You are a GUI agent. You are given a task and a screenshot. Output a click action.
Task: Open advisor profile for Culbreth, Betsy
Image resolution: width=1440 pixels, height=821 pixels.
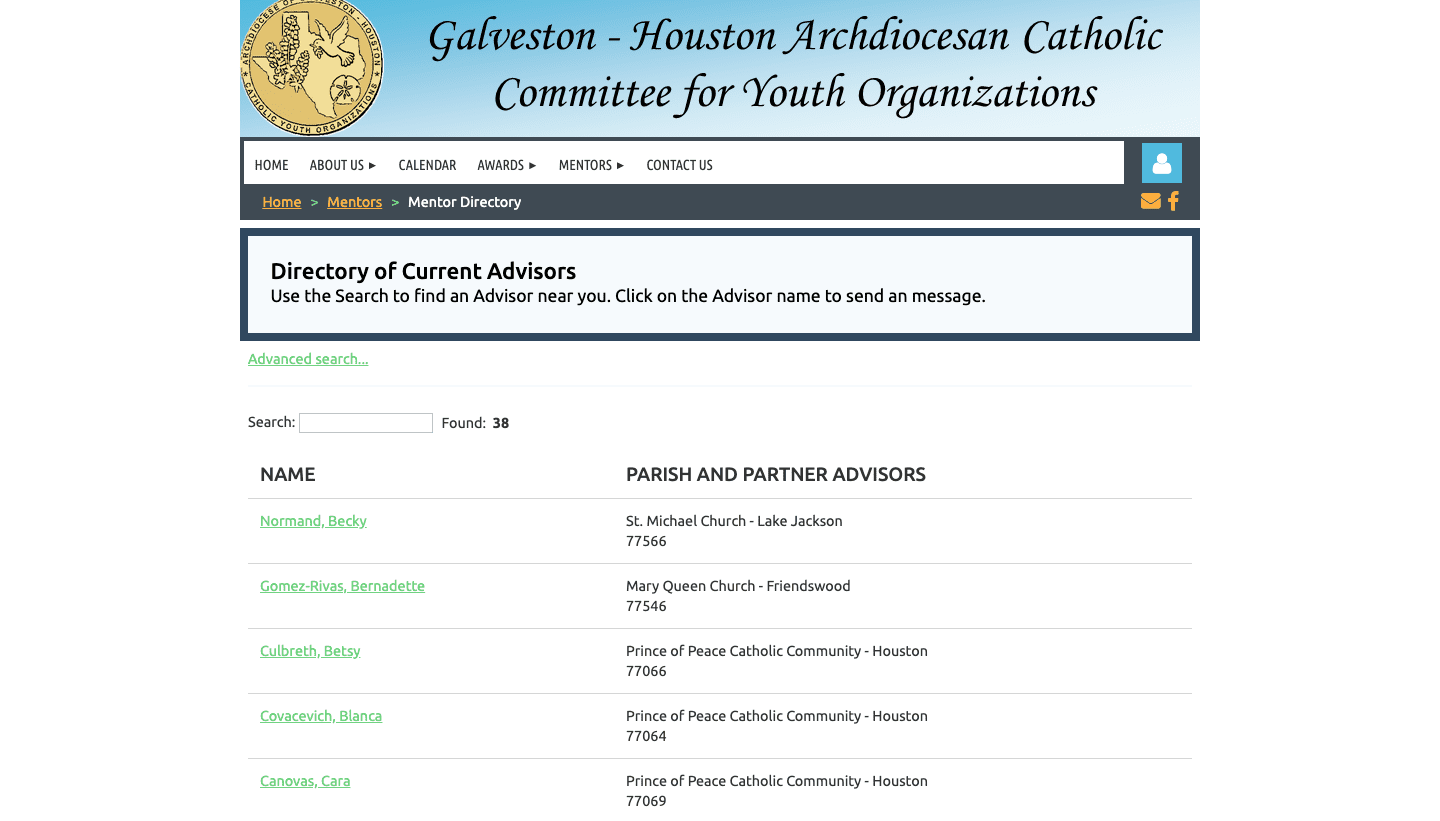click(310, 650)
